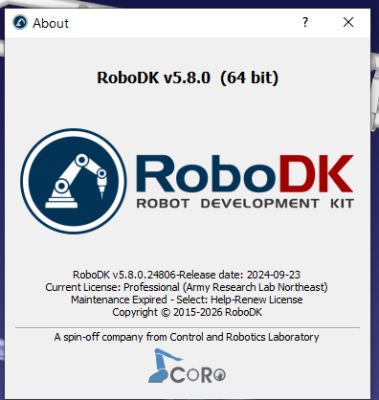Screen dimensions: 379x400
Task: Click the large RoboDK wordmark
Action: click(x=245, y=174)
